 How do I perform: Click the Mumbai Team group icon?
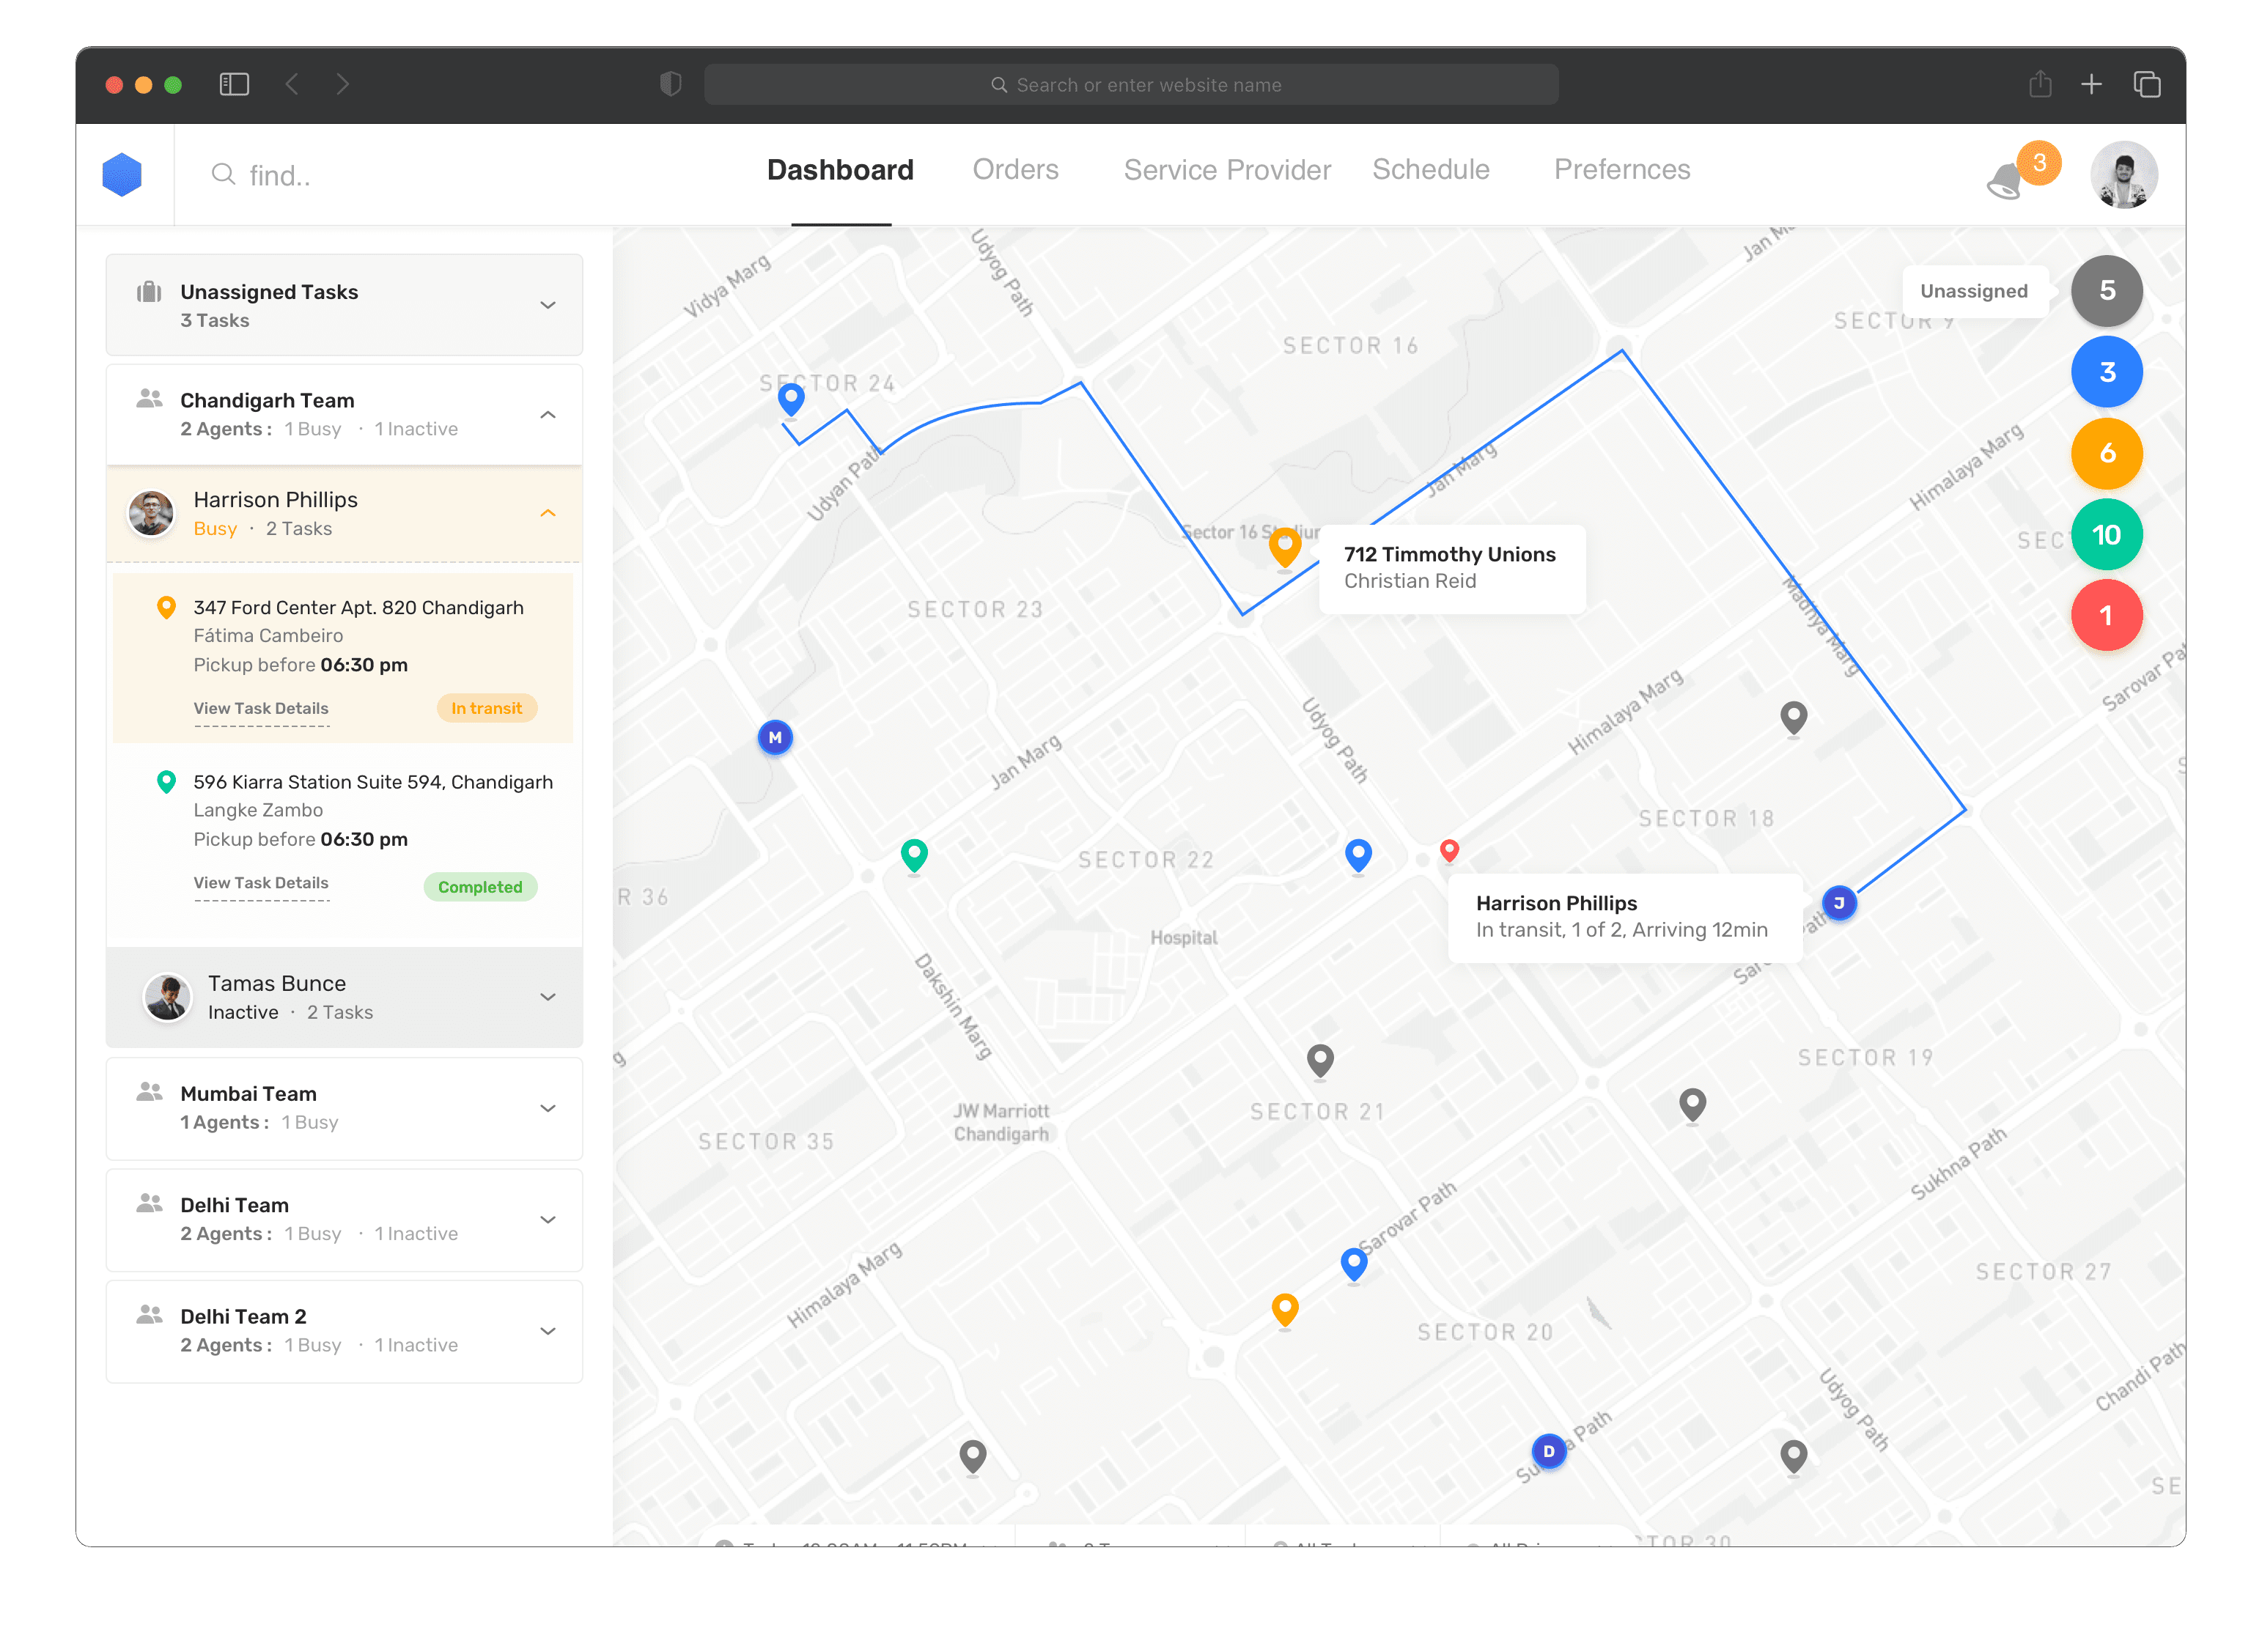(149, 1092)
